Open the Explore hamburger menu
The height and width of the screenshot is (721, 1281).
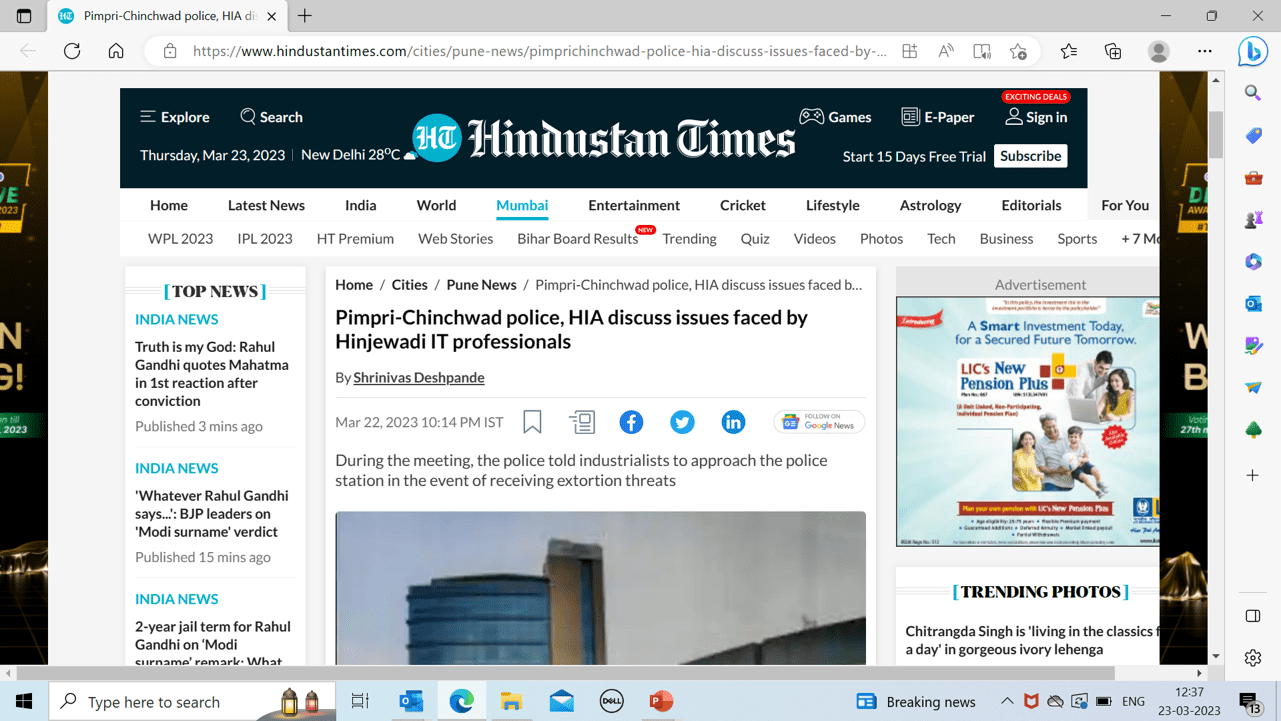[x=175, y=117]
